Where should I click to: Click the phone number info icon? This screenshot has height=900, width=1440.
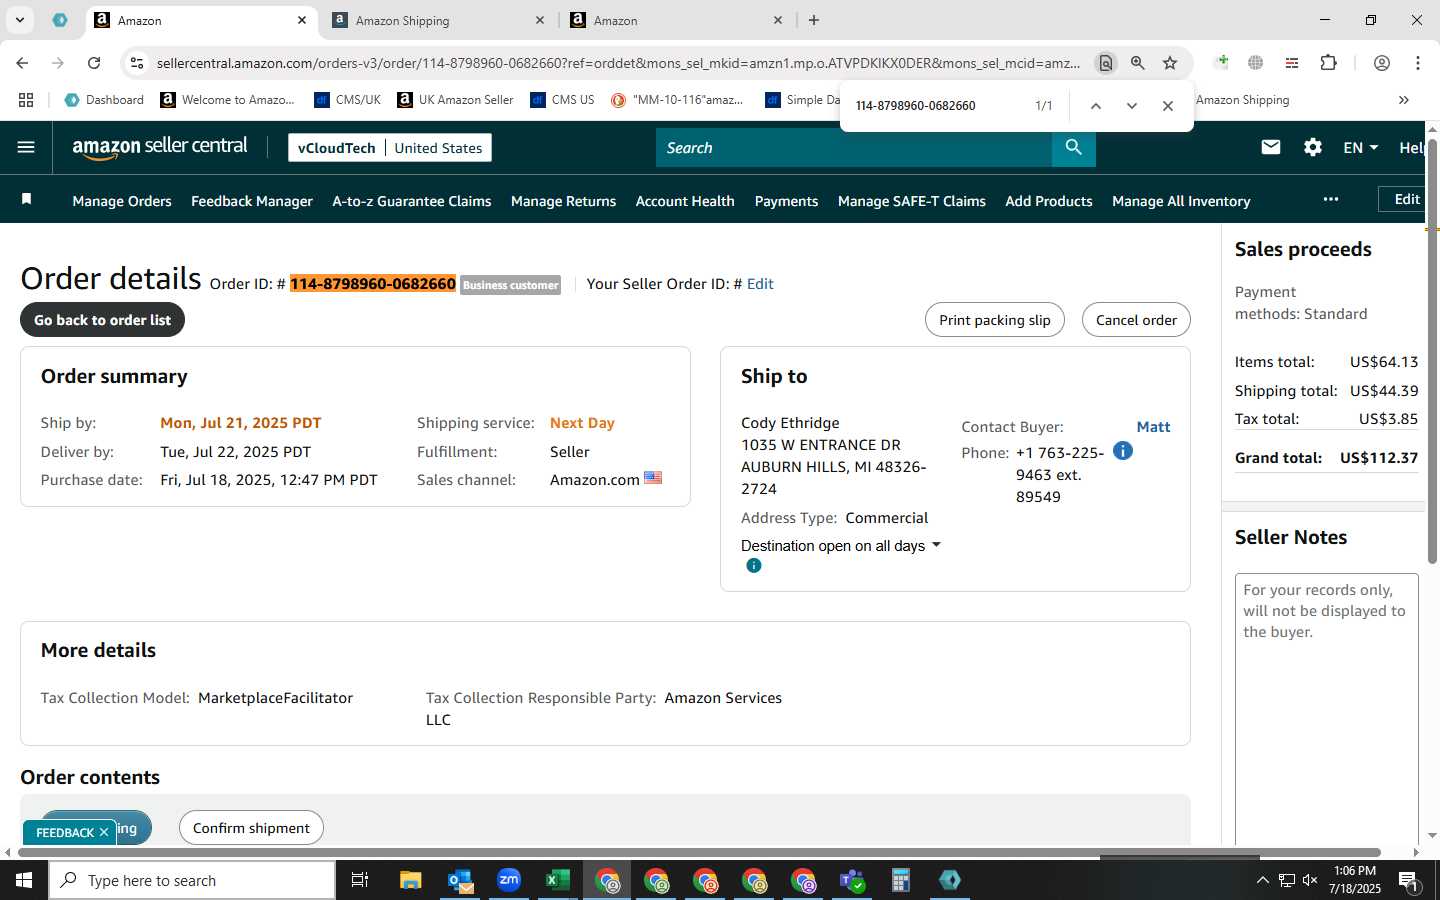click(x=1122, y=451)
